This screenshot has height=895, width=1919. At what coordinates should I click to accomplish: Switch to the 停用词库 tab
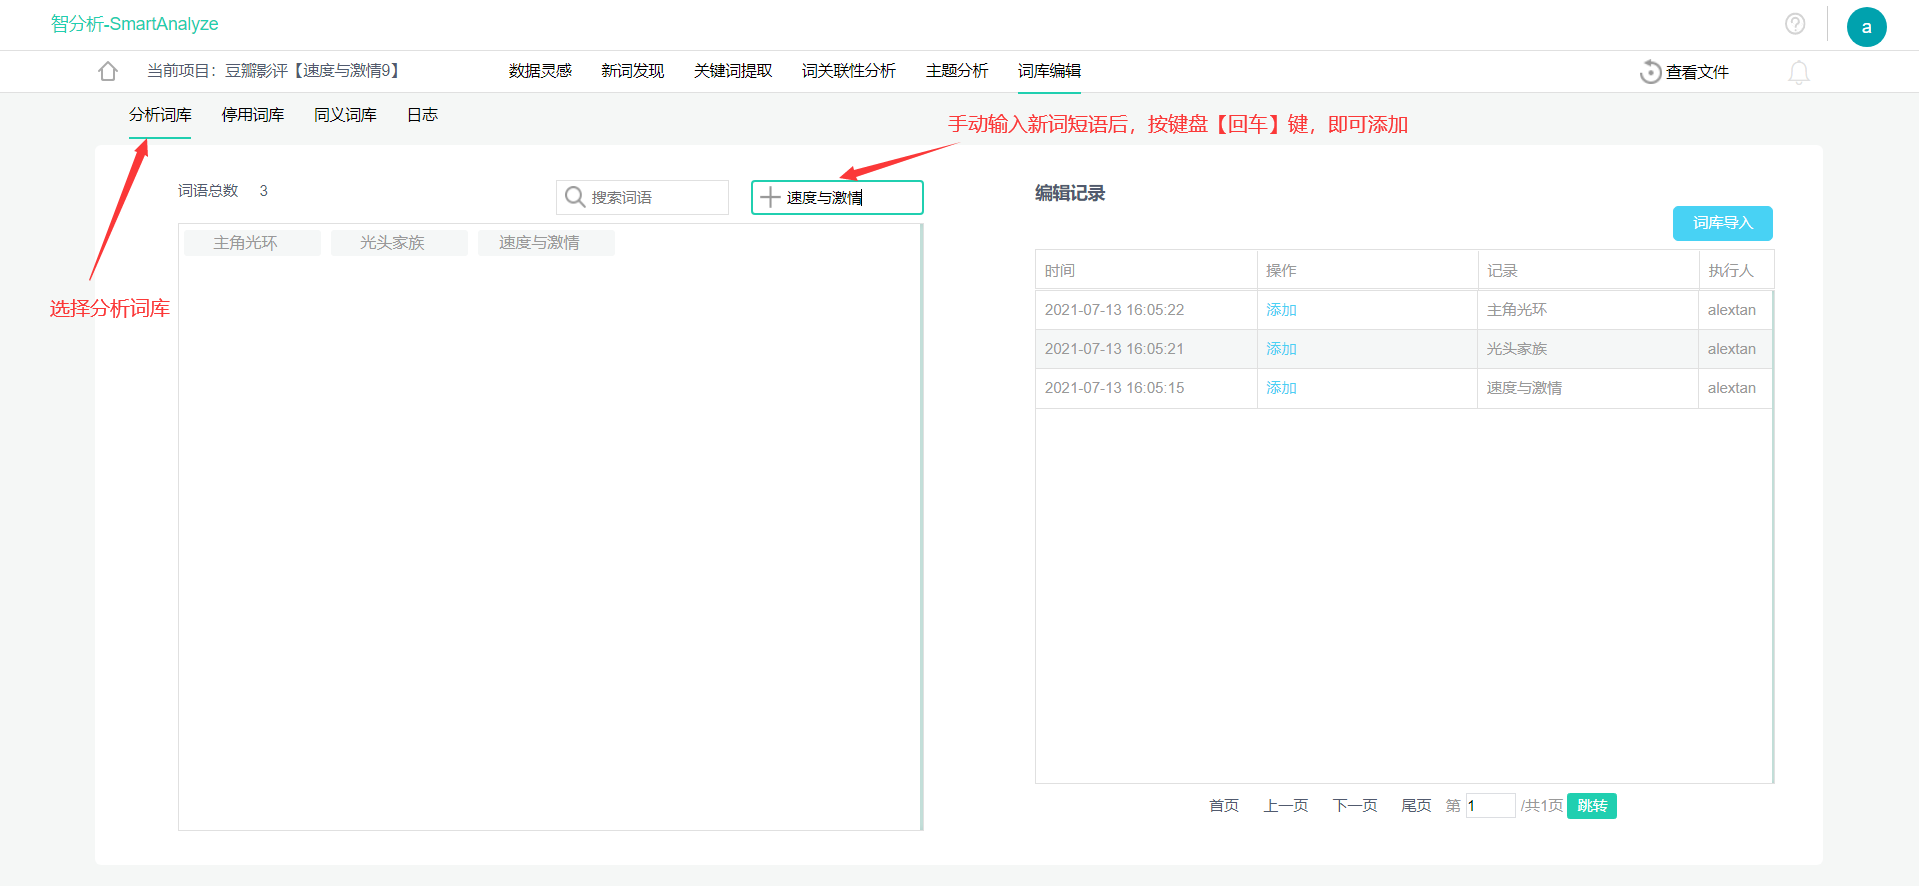pyautogui.click(x=253, y=115)
